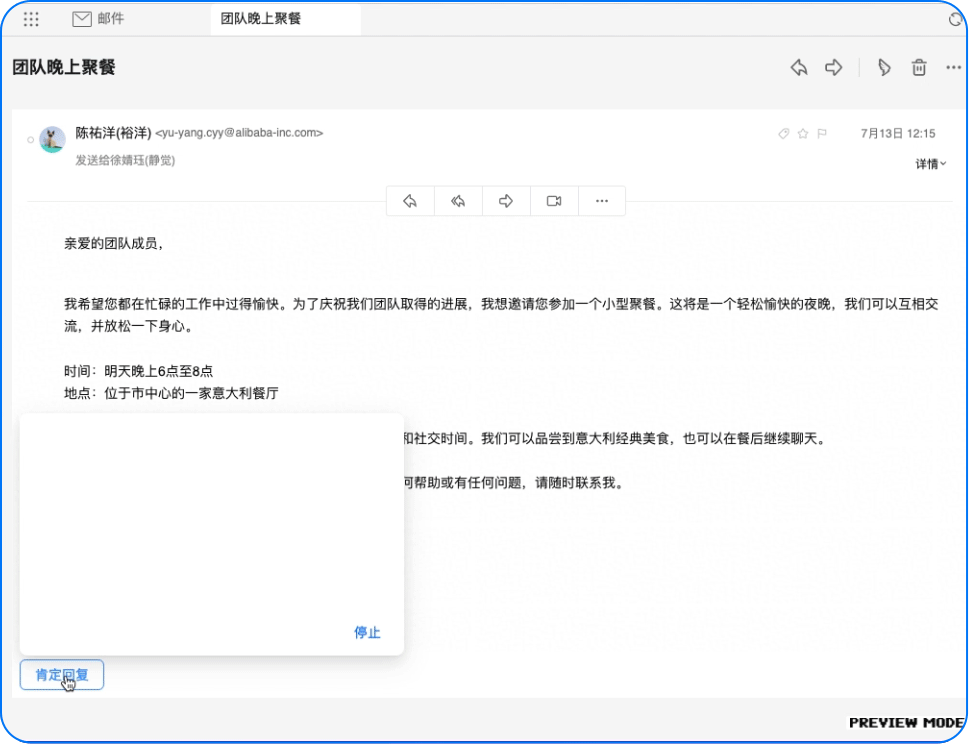Reply all from the message toolbar
Image resolution: width=969 pixels, height=744 pixels.
[x=458, y=201]
